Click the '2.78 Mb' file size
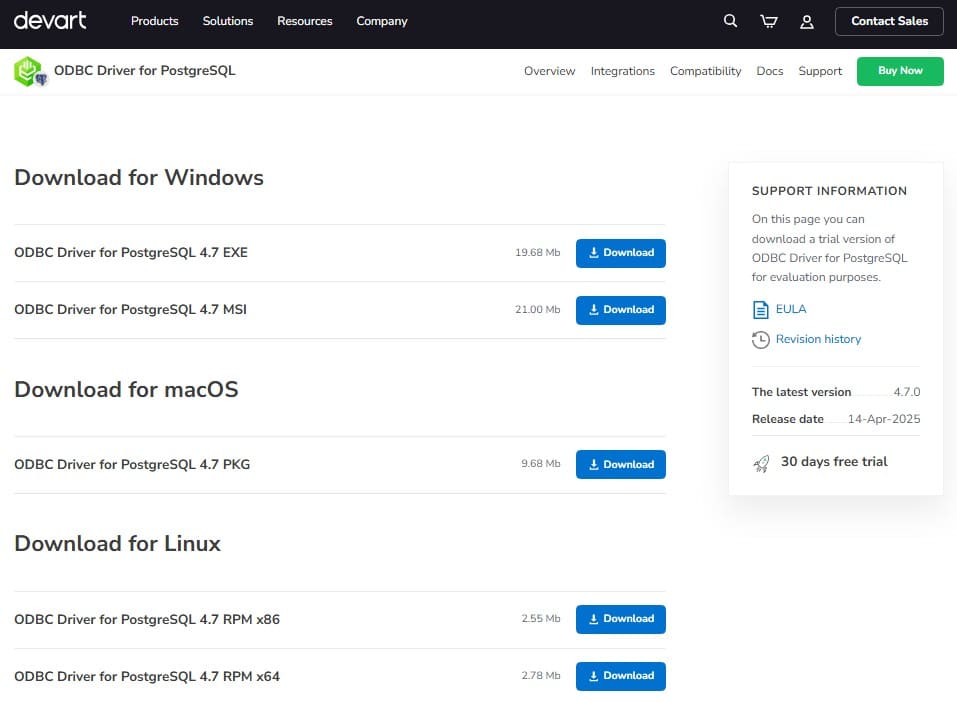 540,675
